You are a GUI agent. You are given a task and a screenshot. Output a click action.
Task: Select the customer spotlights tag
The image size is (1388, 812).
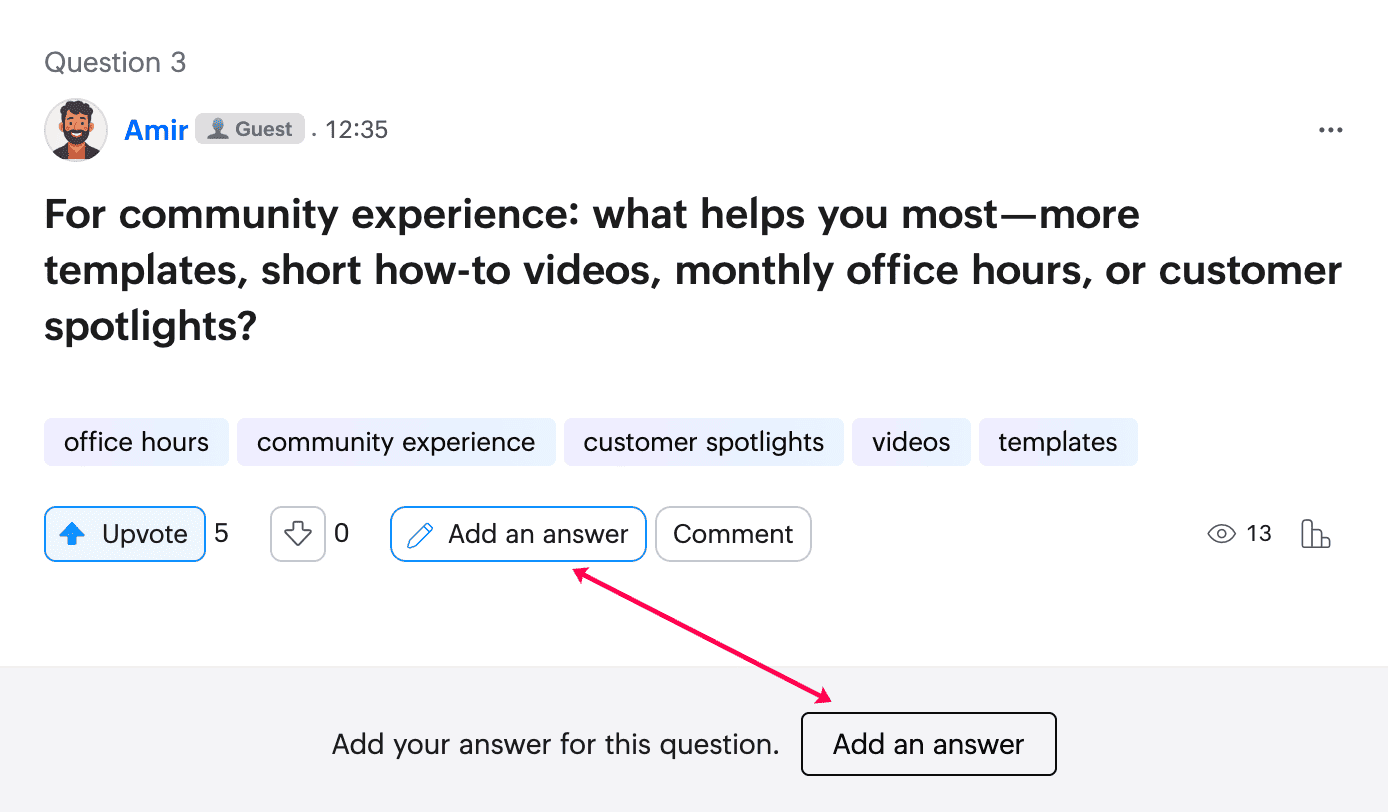point(704,442)
